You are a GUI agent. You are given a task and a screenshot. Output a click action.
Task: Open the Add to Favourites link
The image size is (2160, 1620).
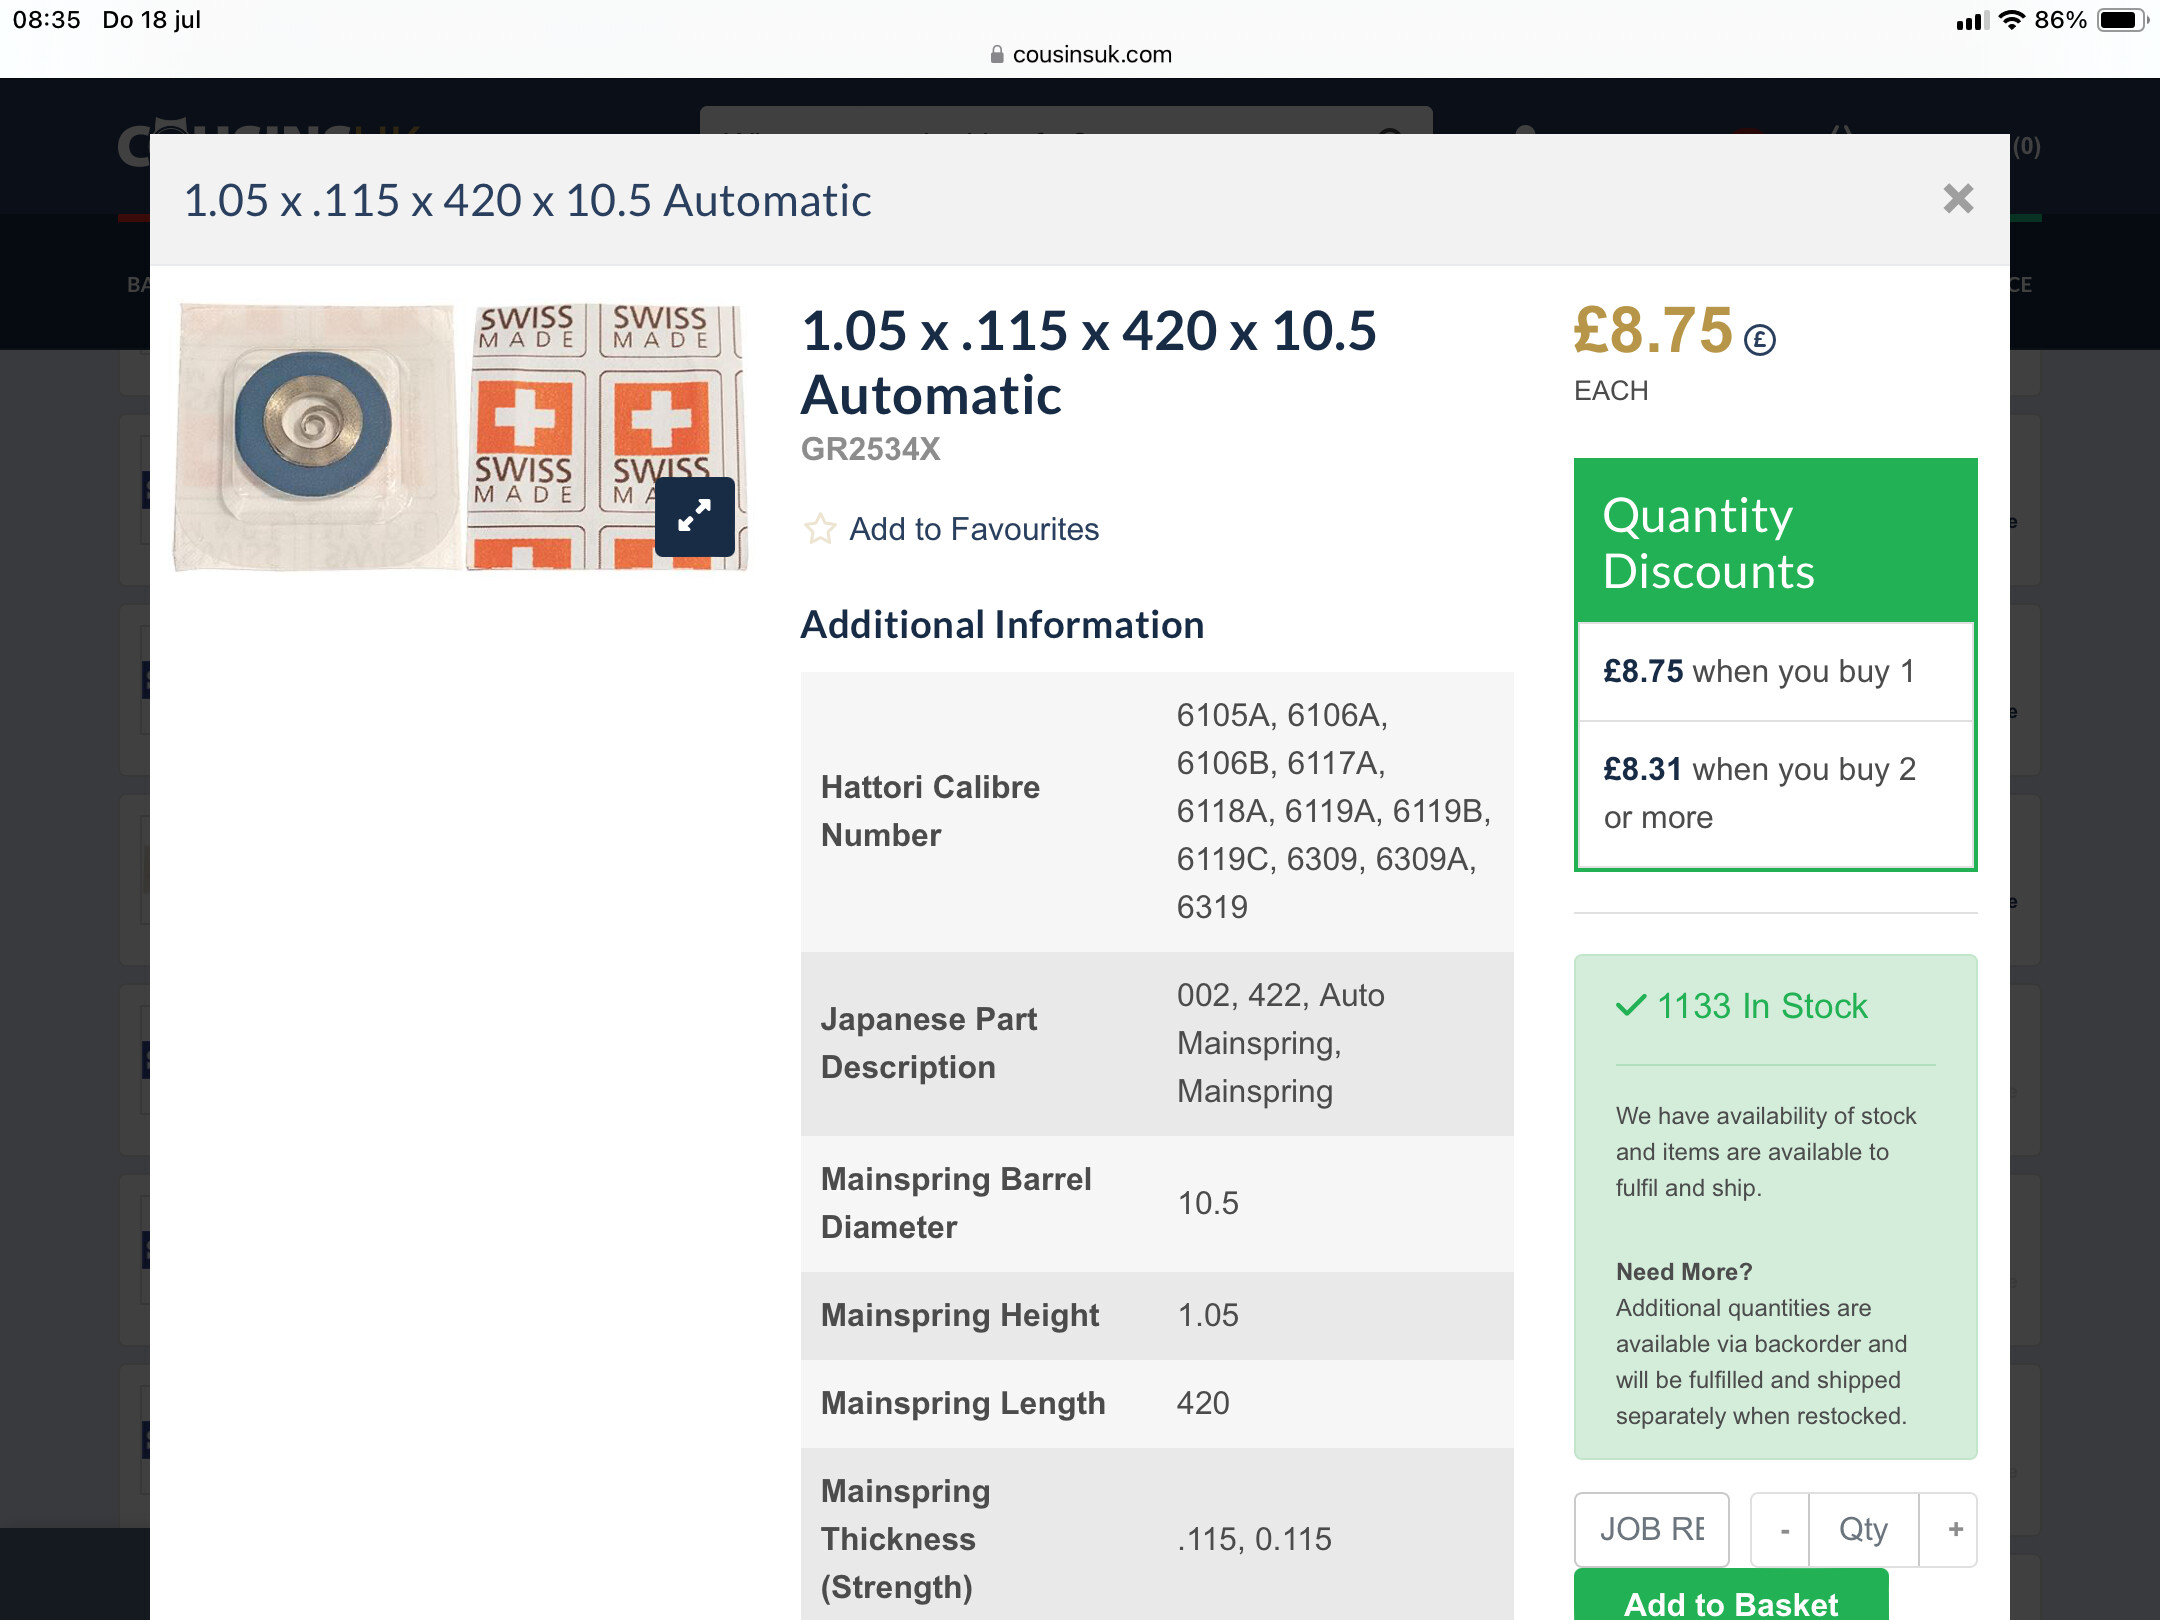(973, 529)
